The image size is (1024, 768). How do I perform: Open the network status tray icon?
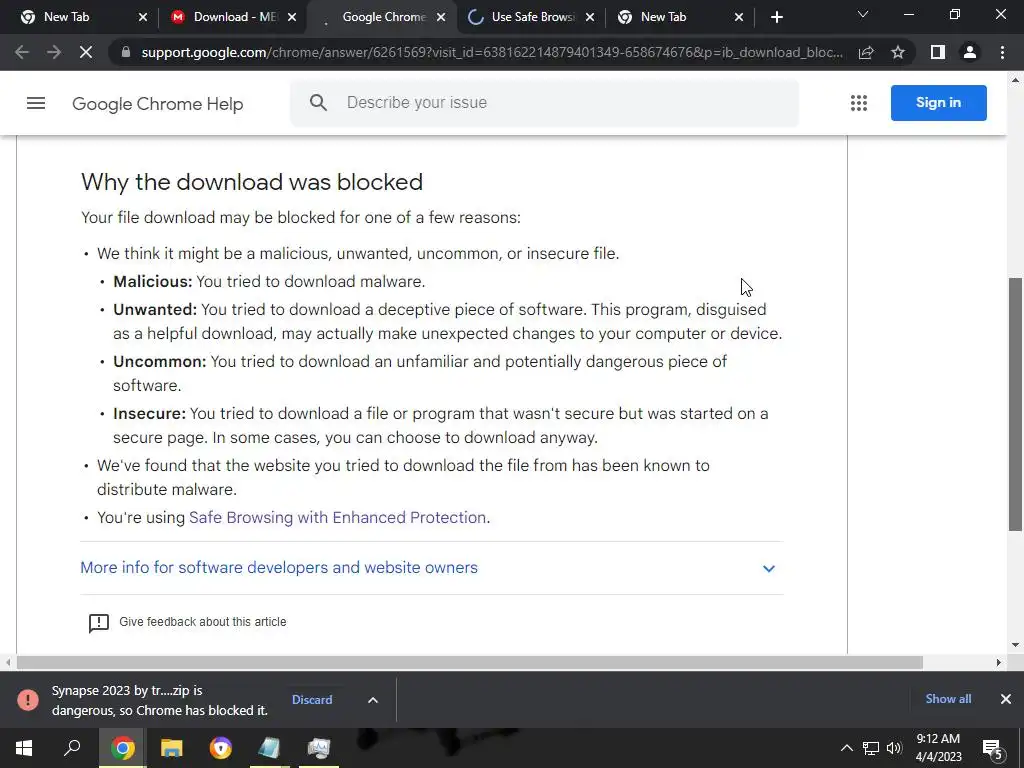tap(871, 748)
